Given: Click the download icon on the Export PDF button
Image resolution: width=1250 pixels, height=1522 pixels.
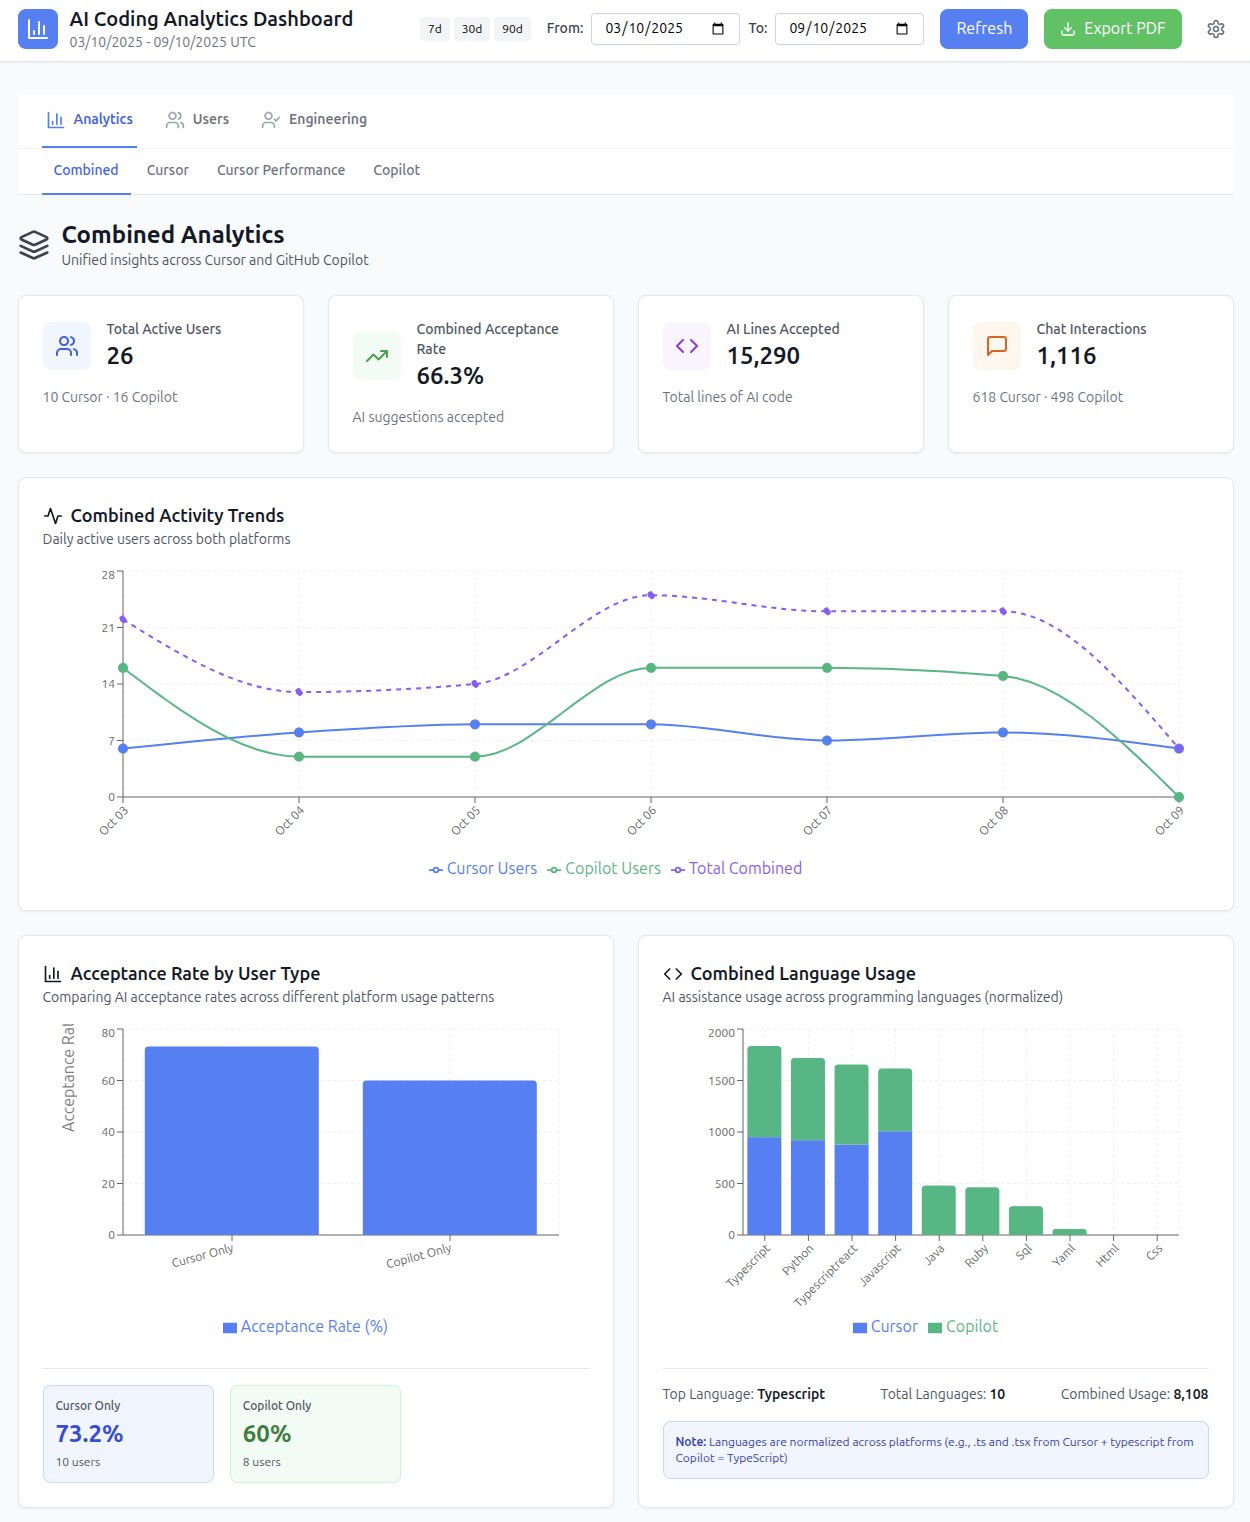Looking at the screenshot, I should coord(1068,29).
